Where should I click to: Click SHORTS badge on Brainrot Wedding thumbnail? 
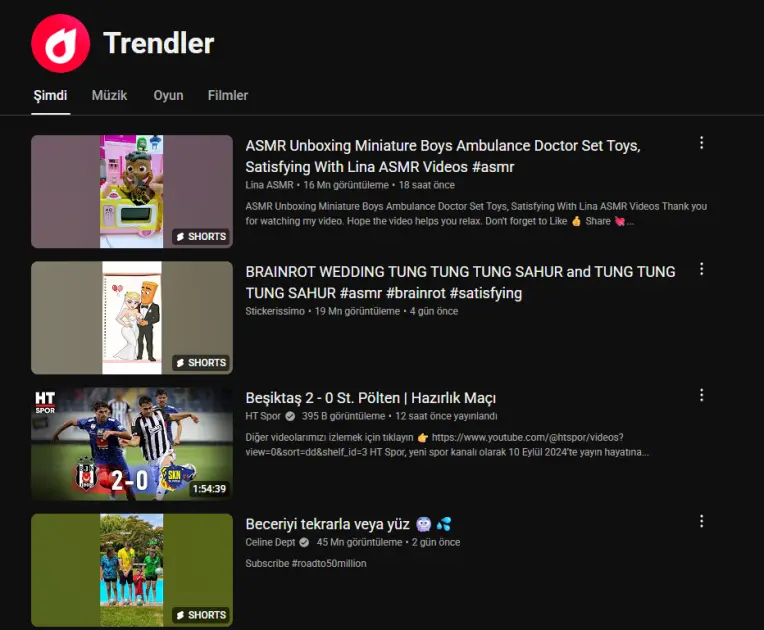tap(201, 363)
